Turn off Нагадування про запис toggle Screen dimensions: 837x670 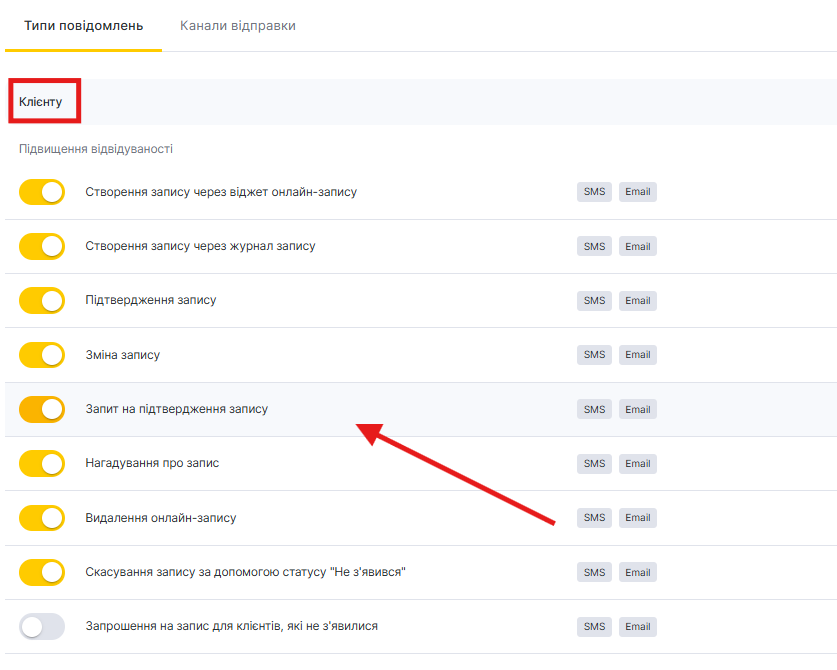pyautogui.click(x=42, y=463)
